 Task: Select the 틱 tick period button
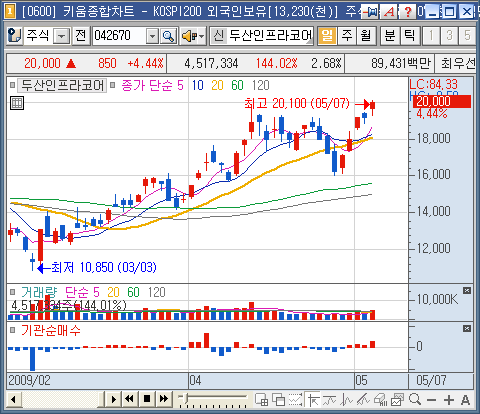[x=409, y=35]
